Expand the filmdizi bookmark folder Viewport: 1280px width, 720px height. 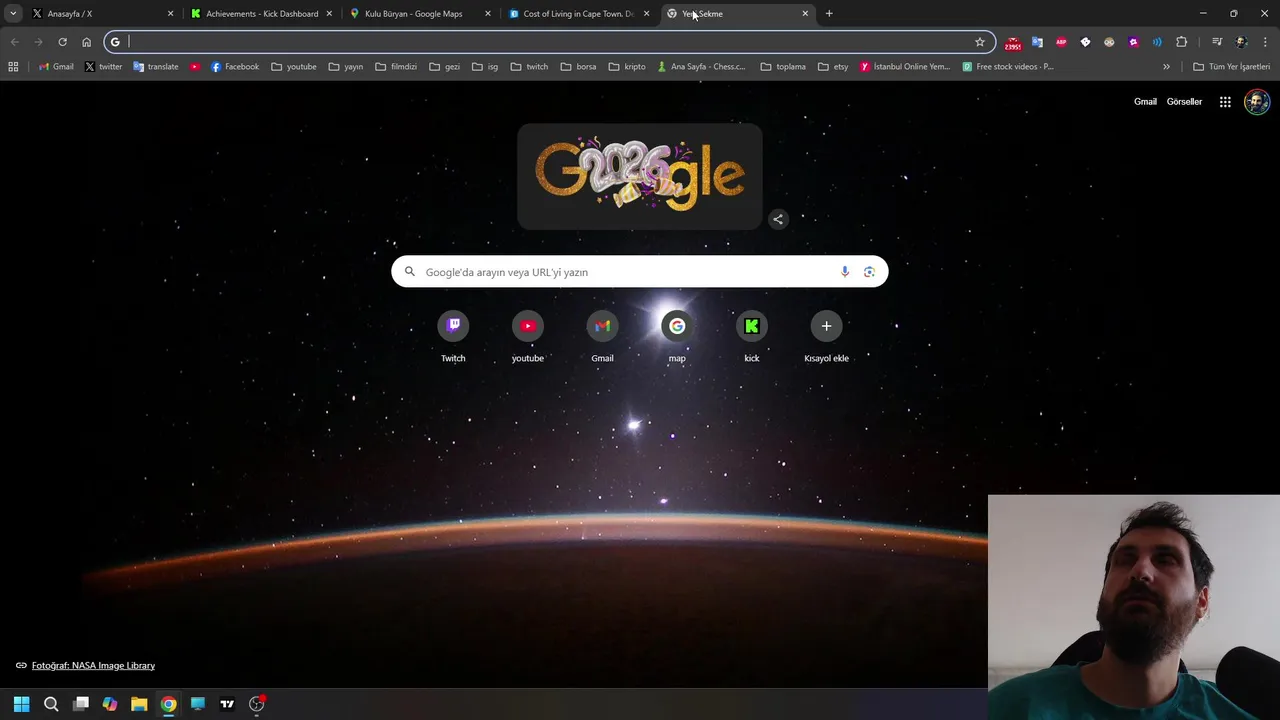[396, 67]
